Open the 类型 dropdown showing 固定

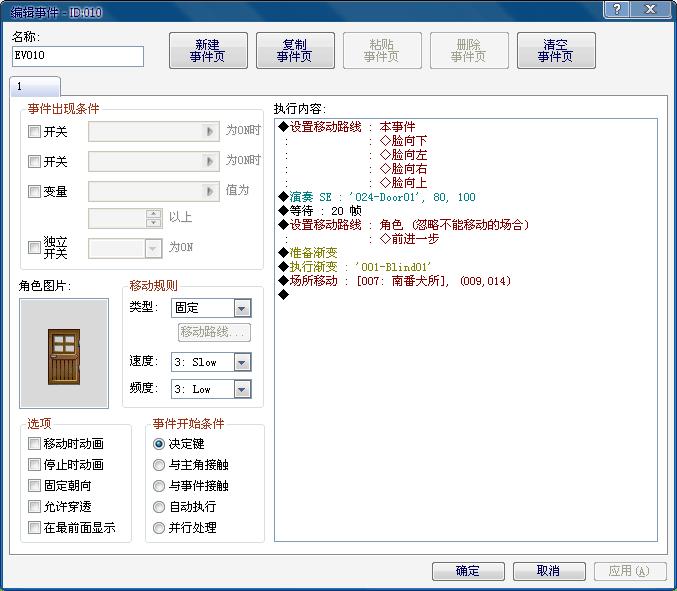coord(211,308)
